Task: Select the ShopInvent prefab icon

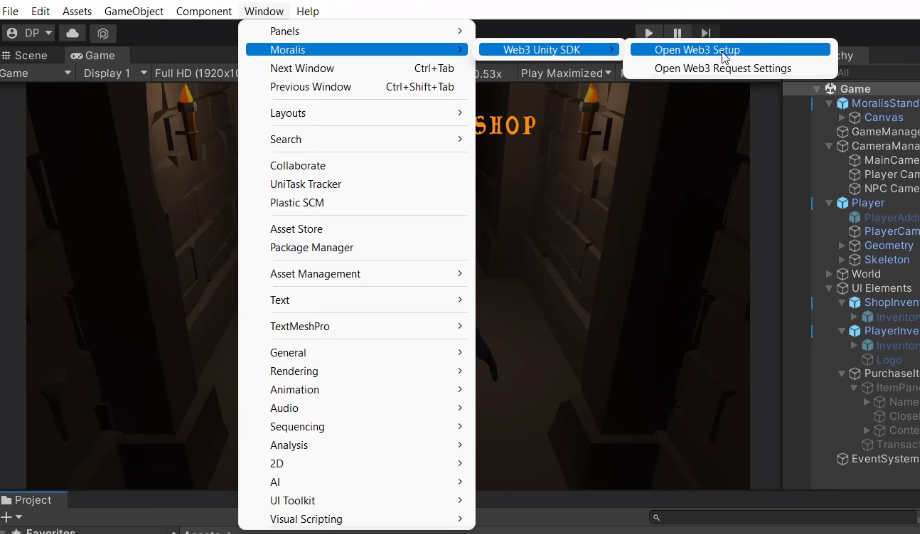Action: (855, 302)
